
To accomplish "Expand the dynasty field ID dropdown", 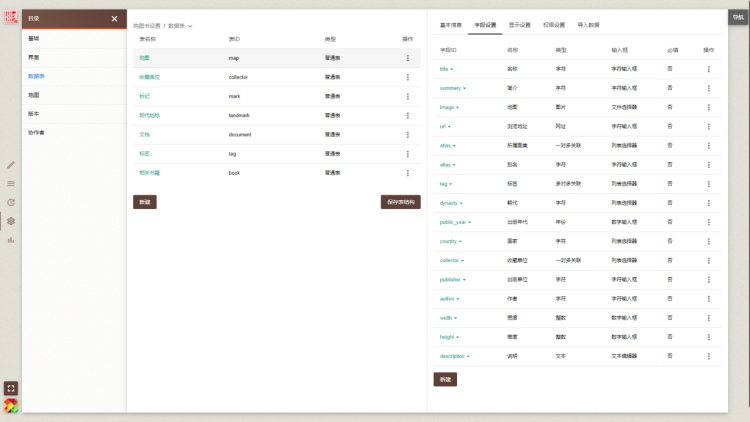I will pyautogui.click(x=461, y=203).
